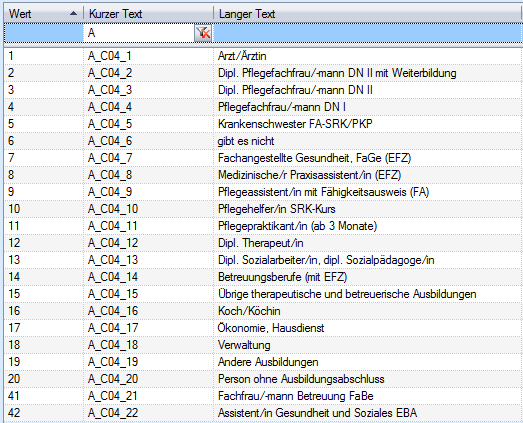This screenshot has height=423, width=523.
Task: Select the A_C04_19 cell
Action: [x=148, y=362]
